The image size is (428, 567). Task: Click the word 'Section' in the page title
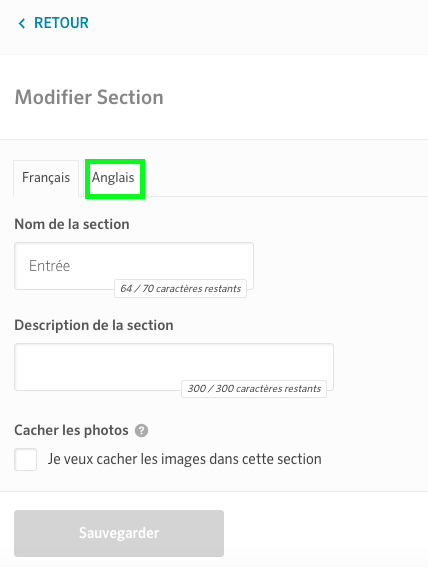(x=130, y=97)
